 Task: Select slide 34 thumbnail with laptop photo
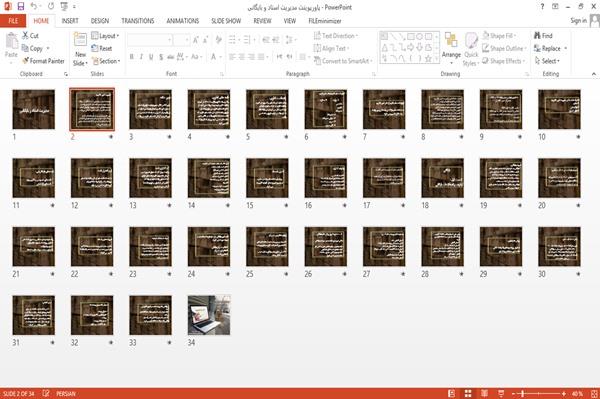click(209, 315)
